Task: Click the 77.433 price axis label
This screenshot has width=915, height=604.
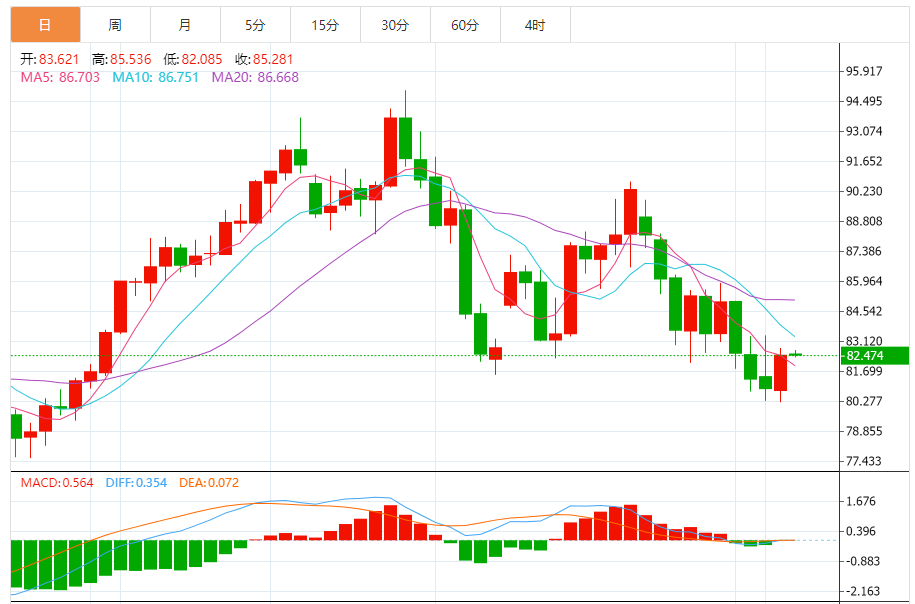Action: click(x=864, y=461)
